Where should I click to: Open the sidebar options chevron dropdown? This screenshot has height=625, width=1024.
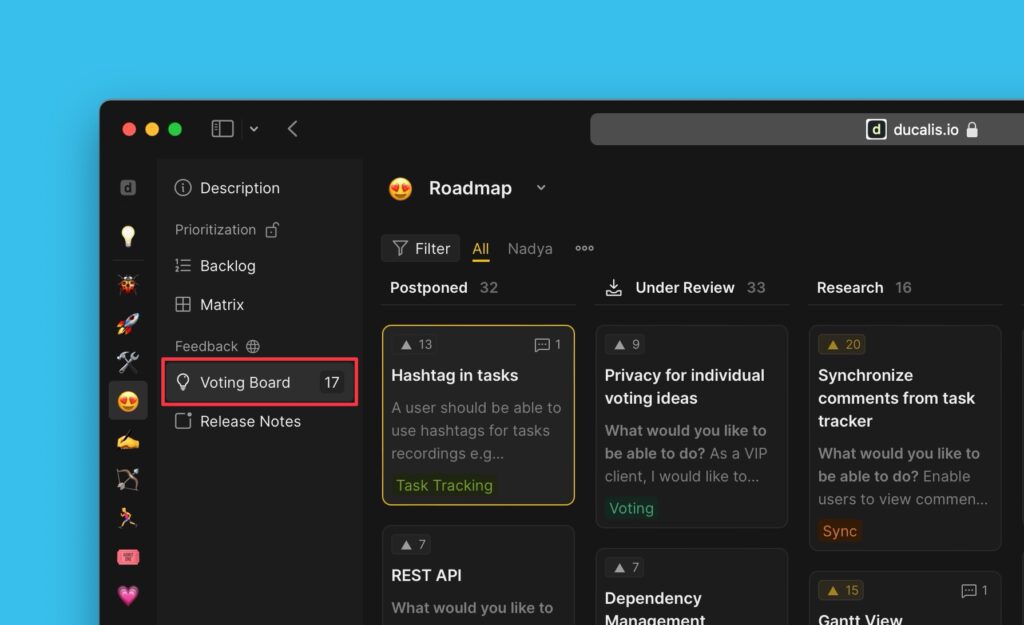tap(254, 129)
